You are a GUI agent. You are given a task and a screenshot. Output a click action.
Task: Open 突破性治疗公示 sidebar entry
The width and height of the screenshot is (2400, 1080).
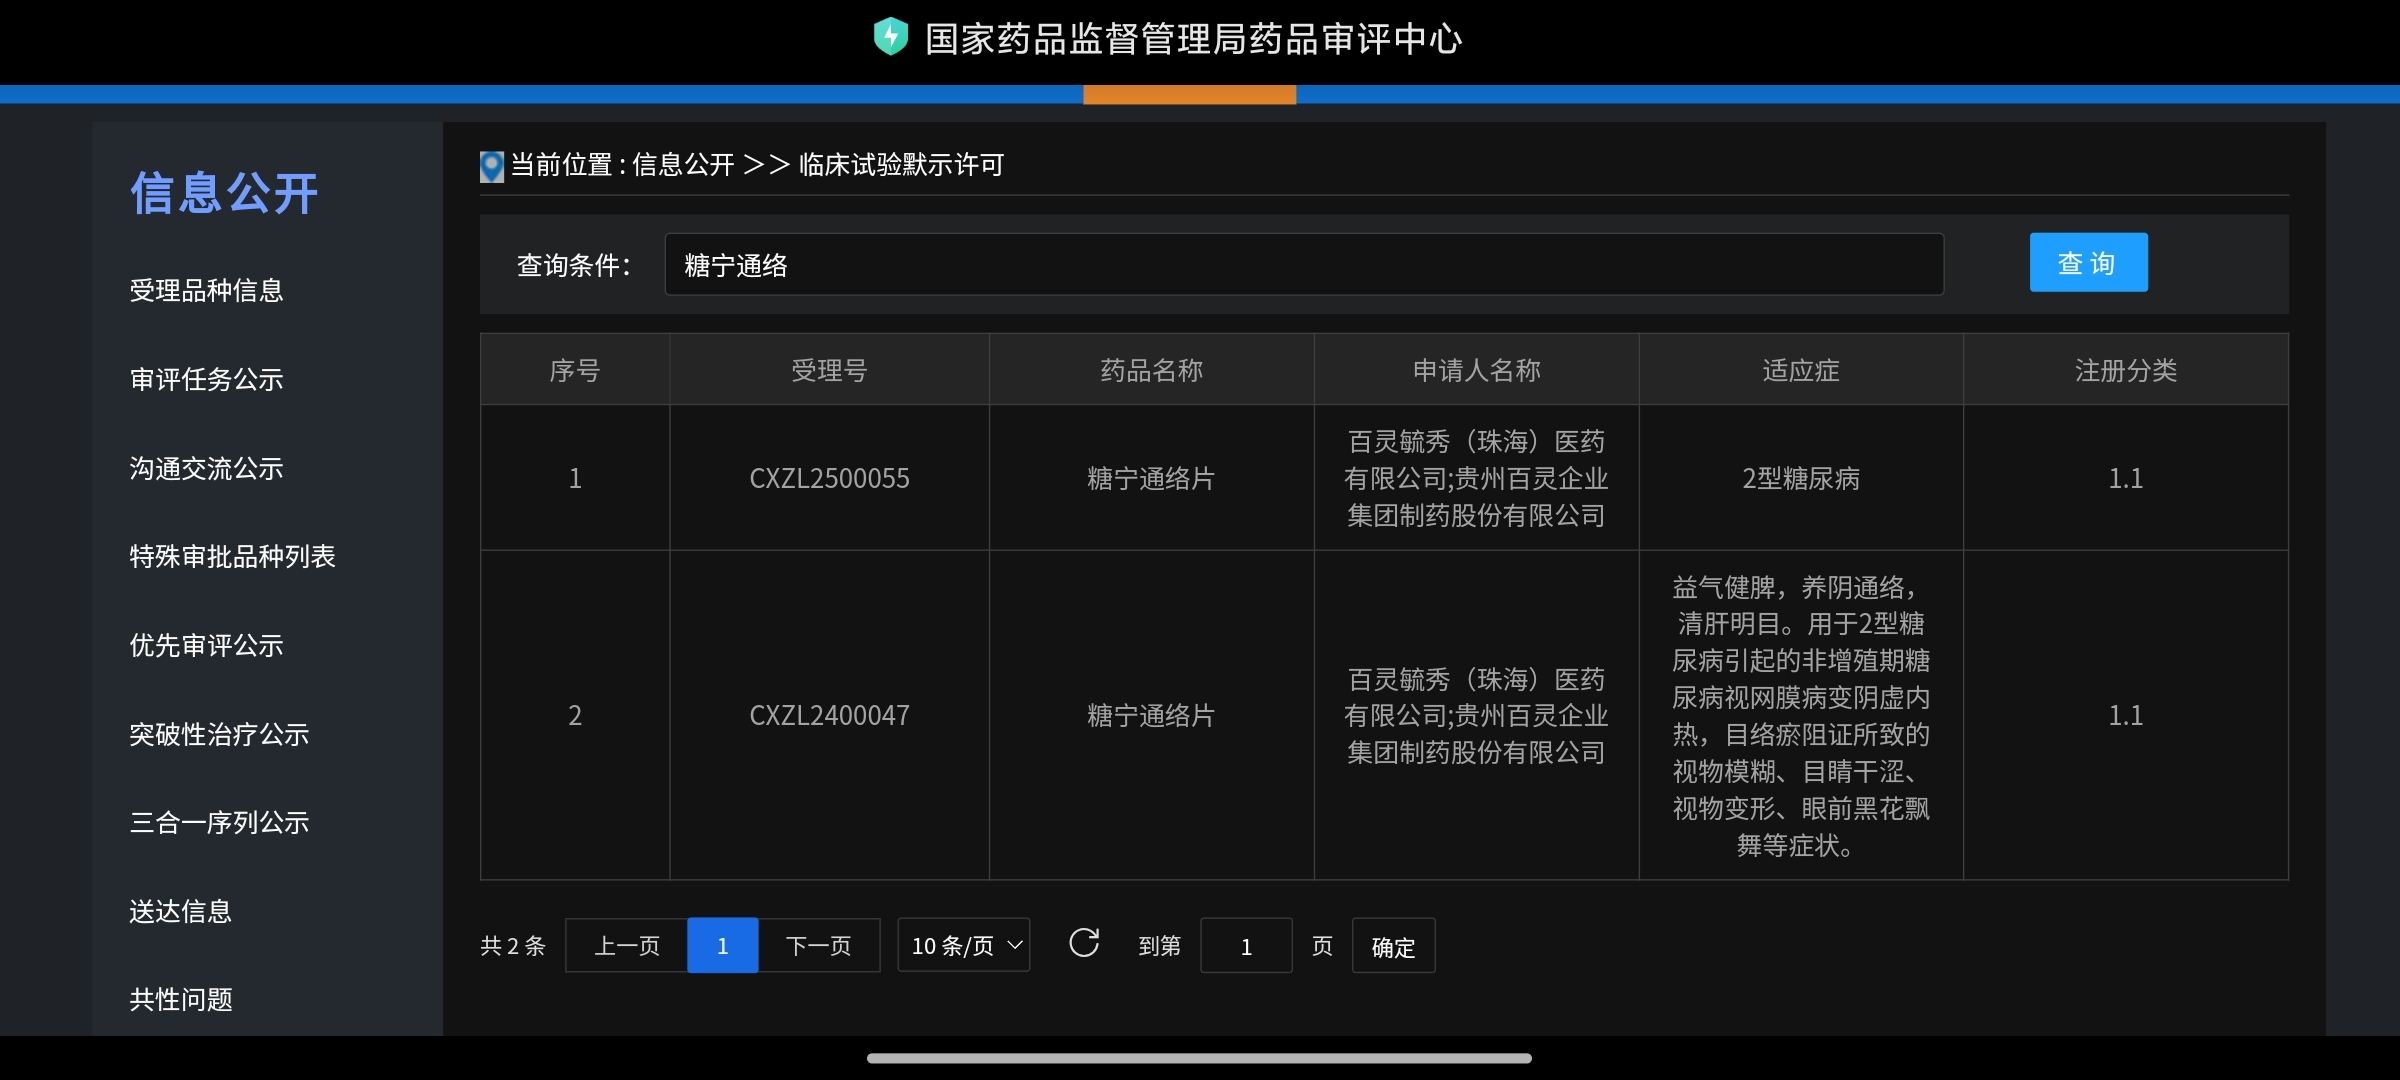click(x=219, y=735)
